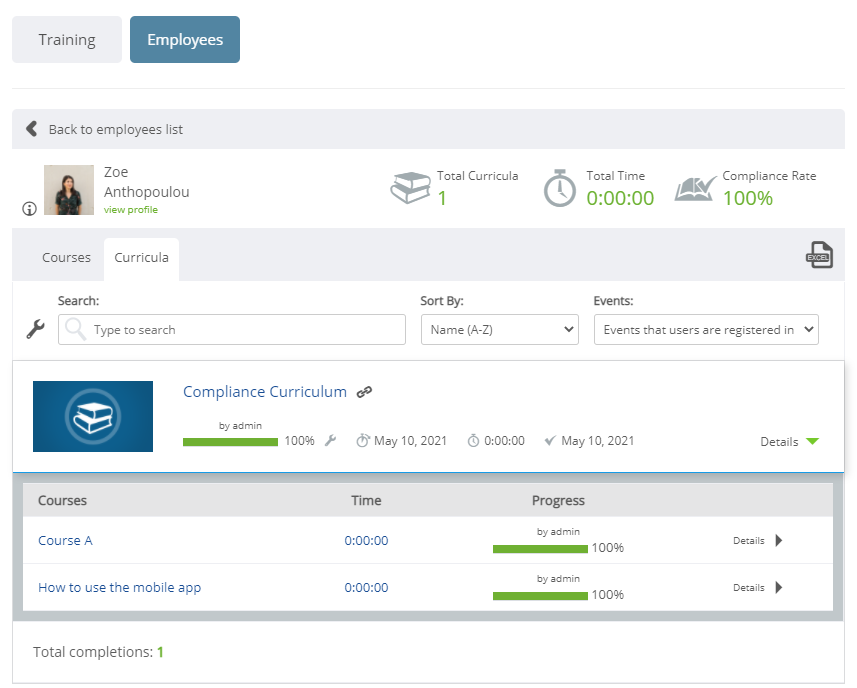The width and height of the screenshot is (857, 688).
Task: Open the Sort By Name (A-Z) dropdown
Action: click(x=500, y=330)
